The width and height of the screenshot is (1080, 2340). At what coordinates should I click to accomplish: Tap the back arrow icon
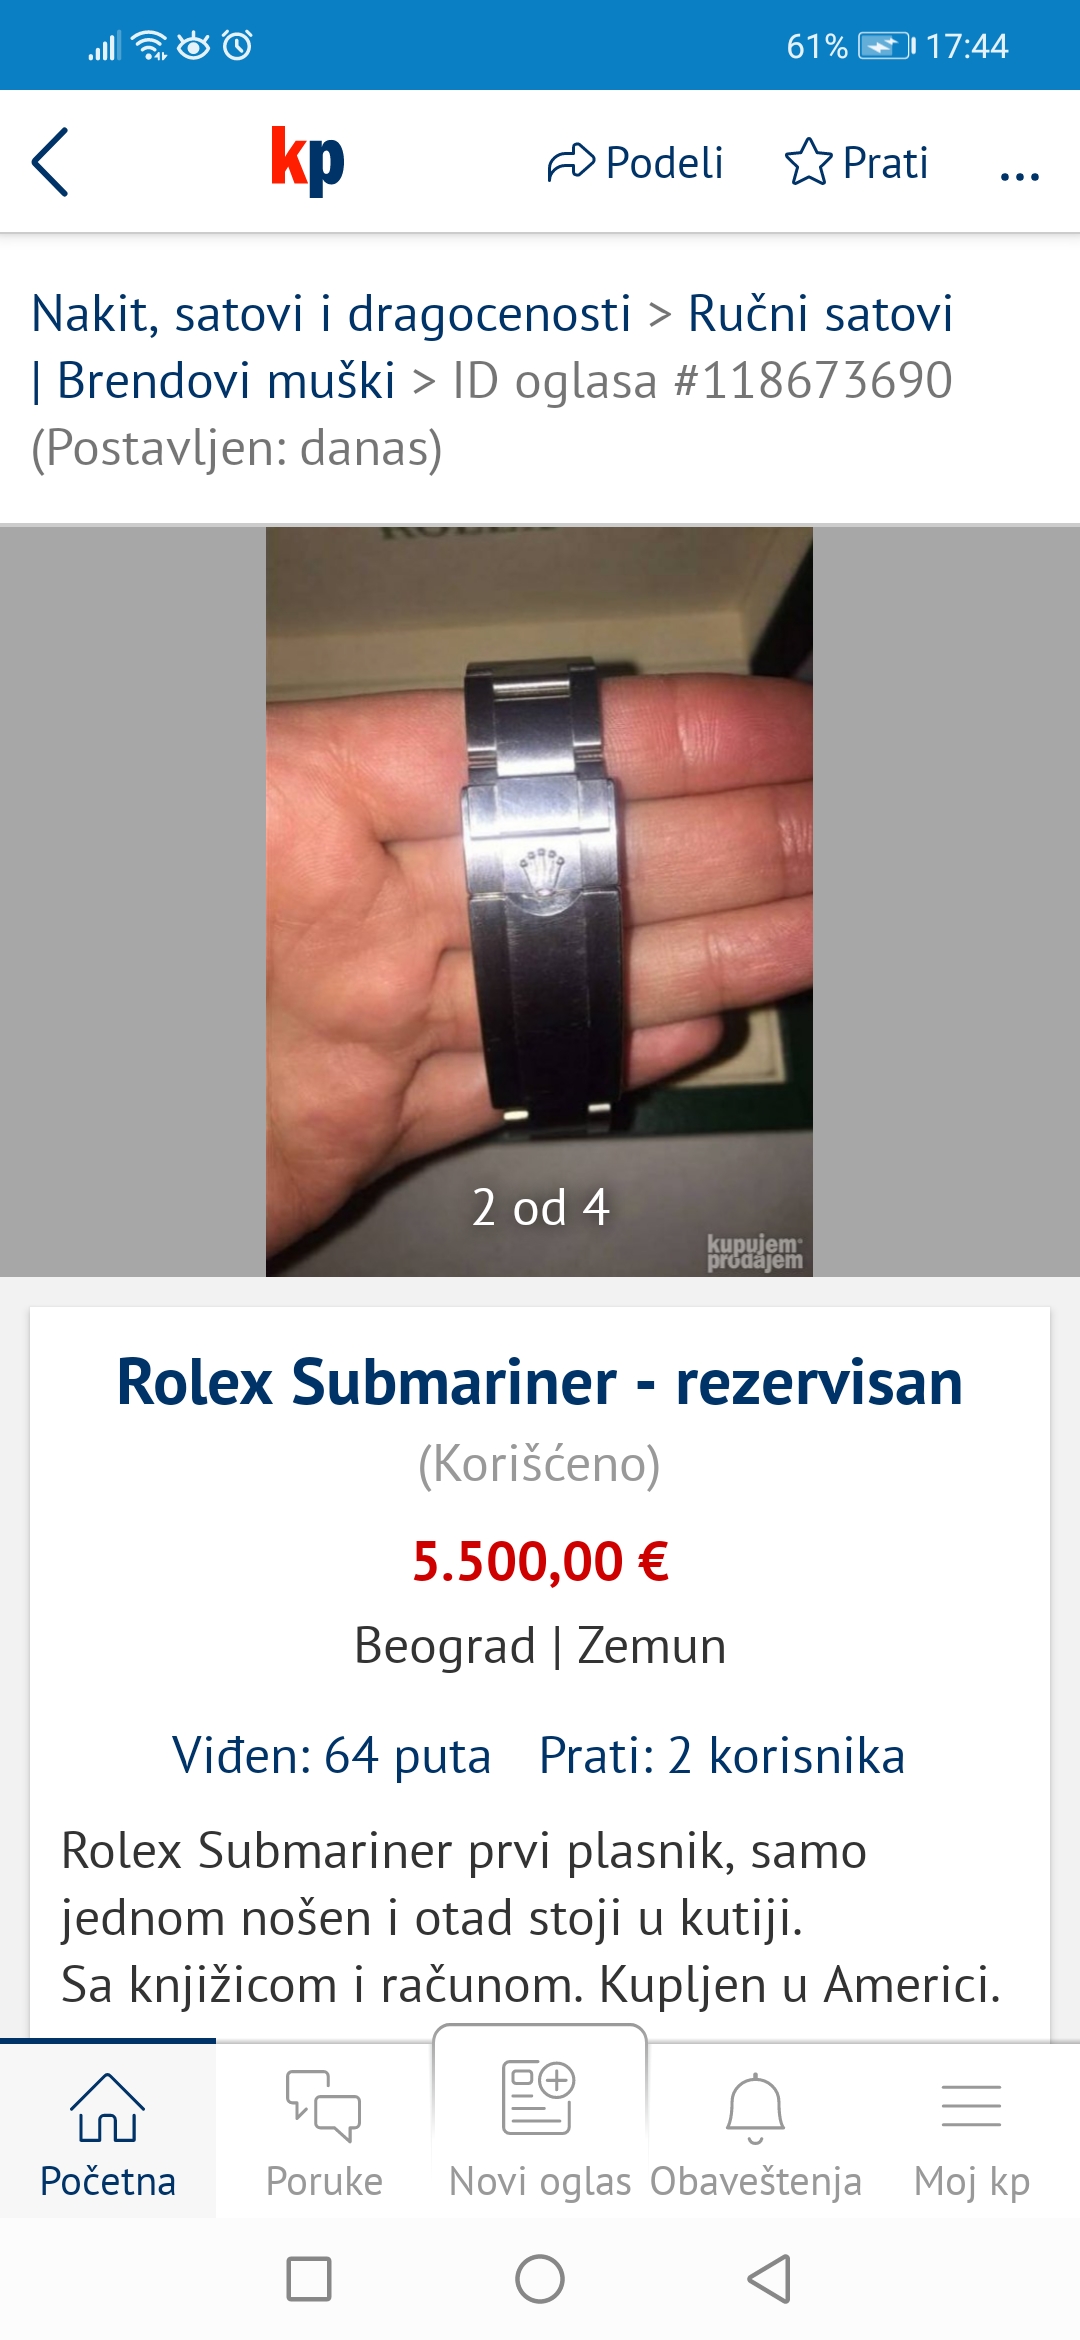pyautogui.click(x=50, y=162)
